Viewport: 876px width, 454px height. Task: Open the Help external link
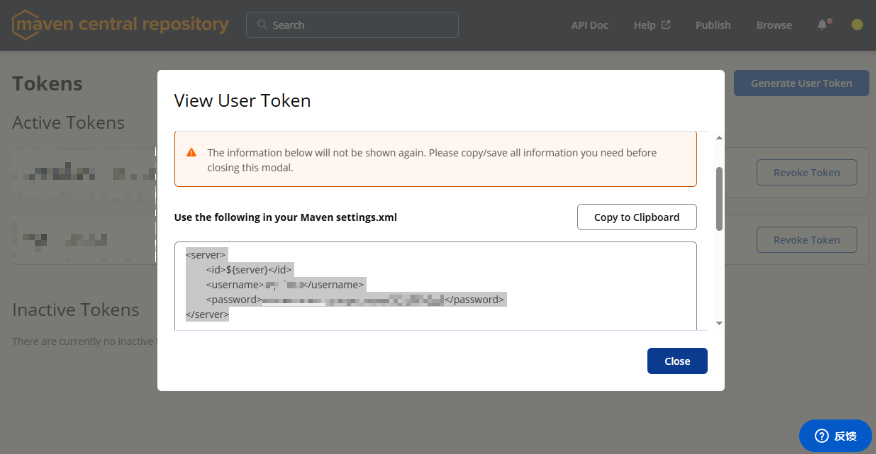pos(651,25)
